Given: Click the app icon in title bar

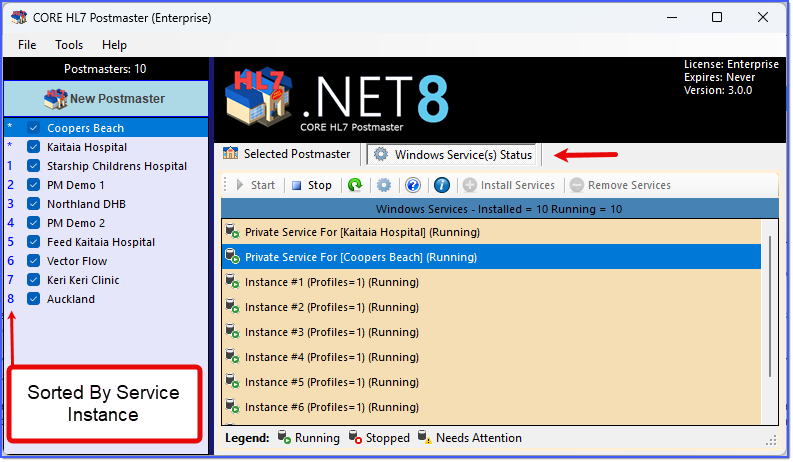Looking at the screenshot, I should coord(19,17).
